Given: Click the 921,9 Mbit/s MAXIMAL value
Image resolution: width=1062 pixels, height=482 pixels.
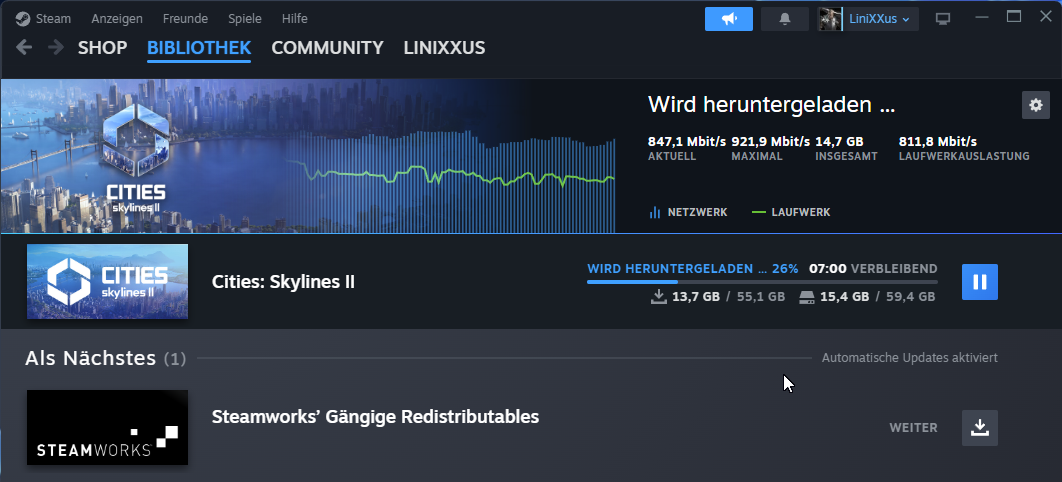Looking at the screenshot, I should [x=771, y=141].
